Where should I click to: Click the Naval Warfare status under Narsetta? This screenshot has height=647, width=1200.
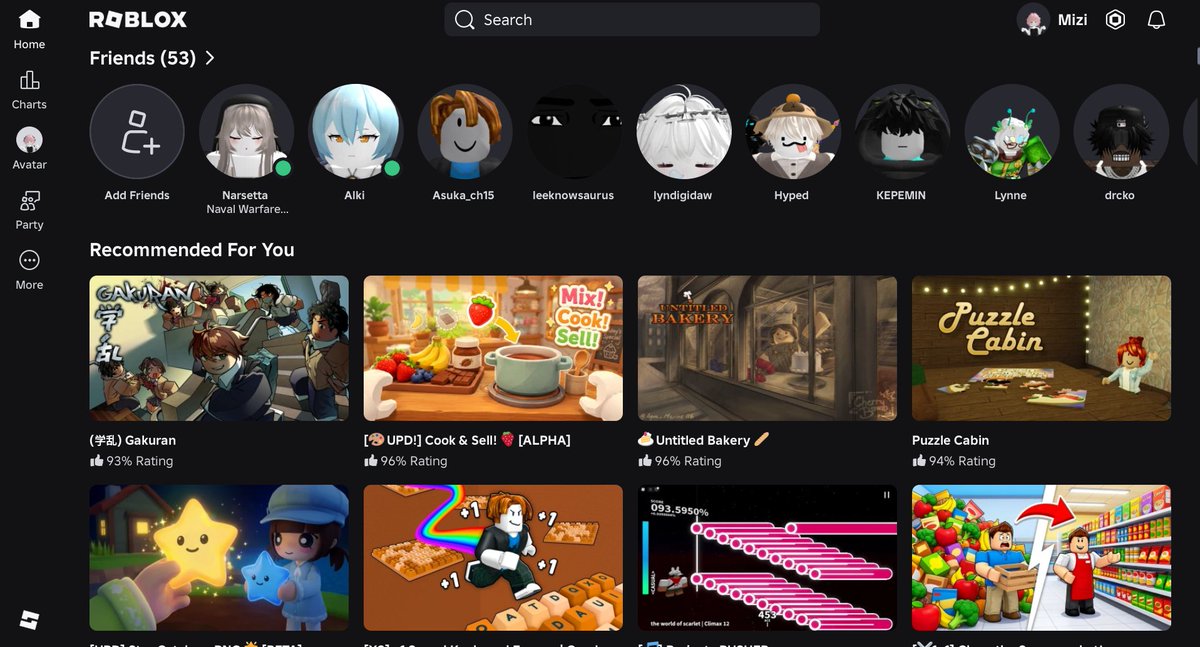point(247,210)
